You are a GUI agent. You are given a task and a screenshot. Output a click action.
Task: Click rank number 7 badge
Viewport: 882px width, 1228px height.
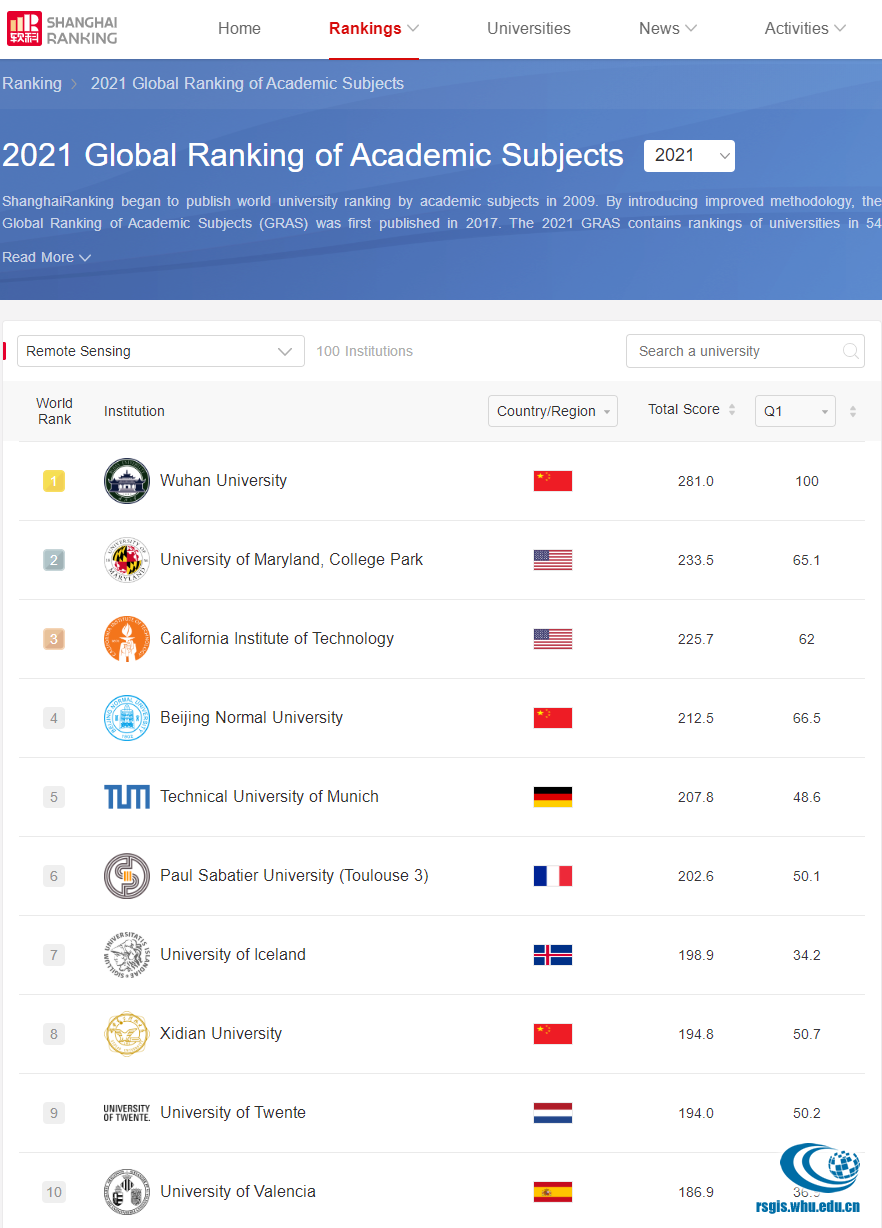pyautogui.click(x=54, y=955)
